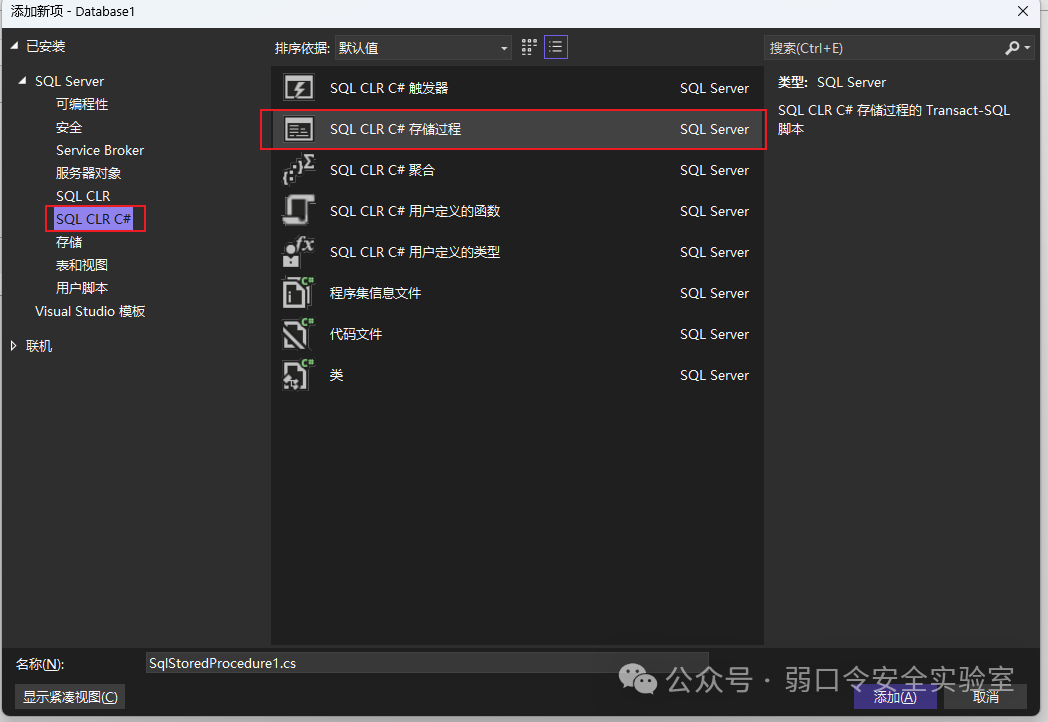This screenshot has width=1048, height=722.
Task: Click the 用户定义的函数 template icon
Action: (x=298, y=211)
